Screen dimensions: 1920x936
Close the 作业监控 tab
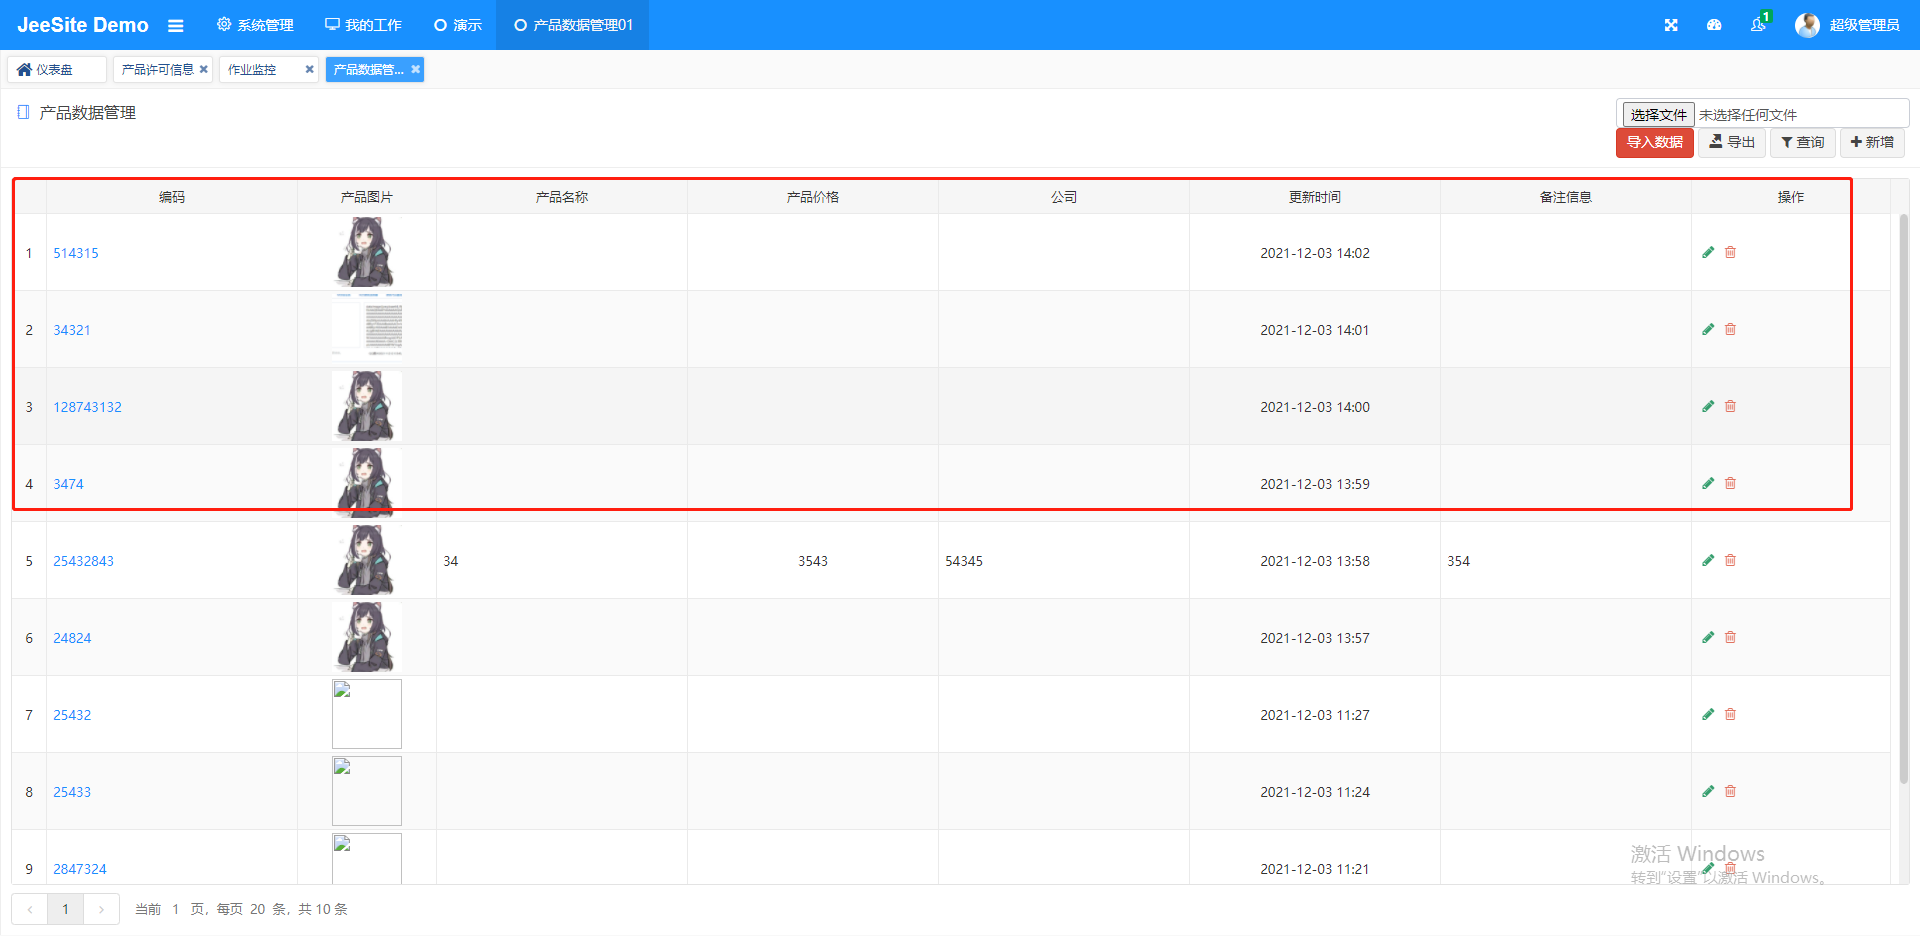310,69
